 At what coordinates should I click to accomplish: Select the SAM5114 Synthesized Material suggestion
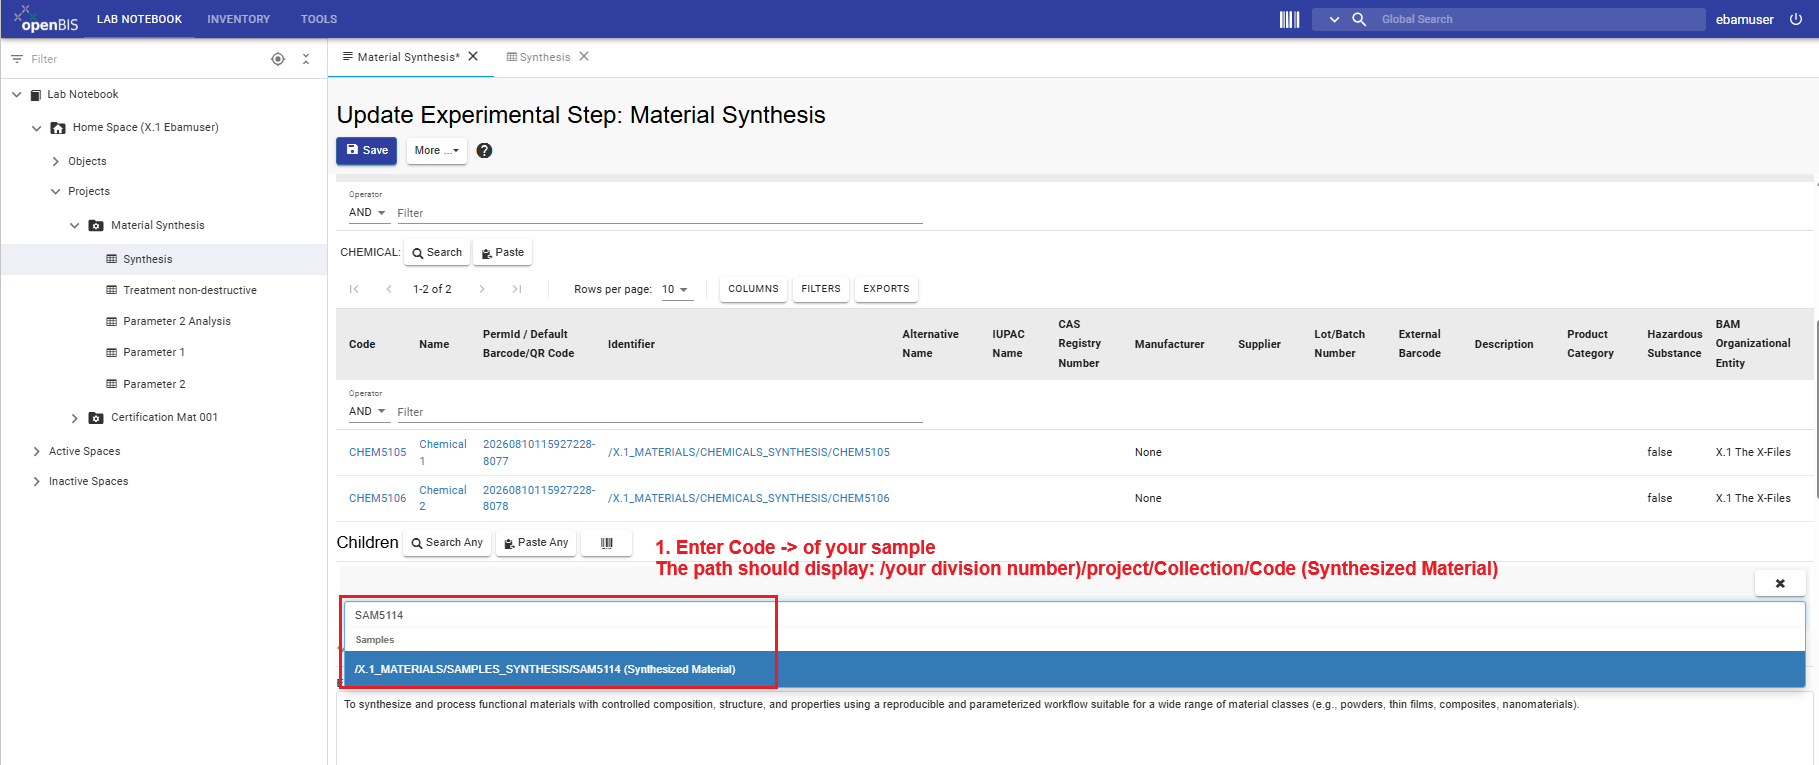[1075, 669]
